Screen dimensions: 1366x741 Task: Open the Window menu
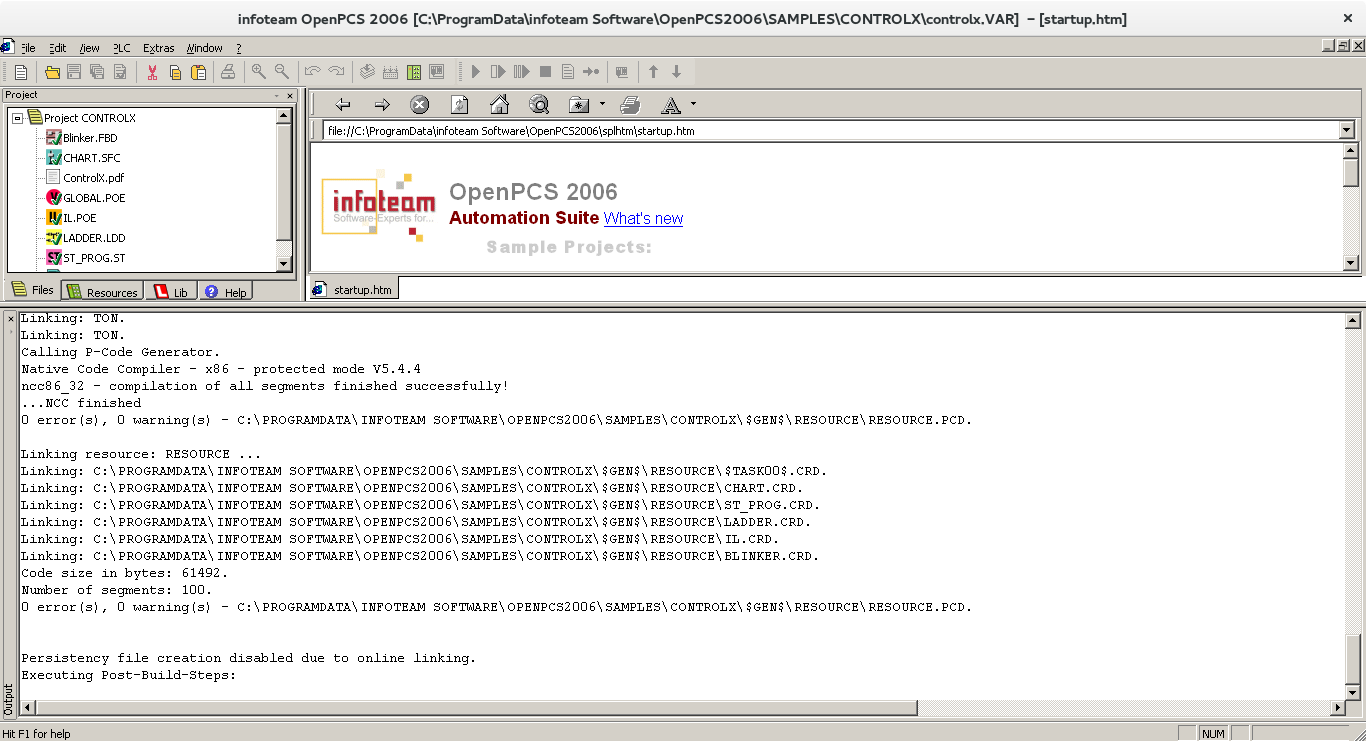(x=205, y=48)
